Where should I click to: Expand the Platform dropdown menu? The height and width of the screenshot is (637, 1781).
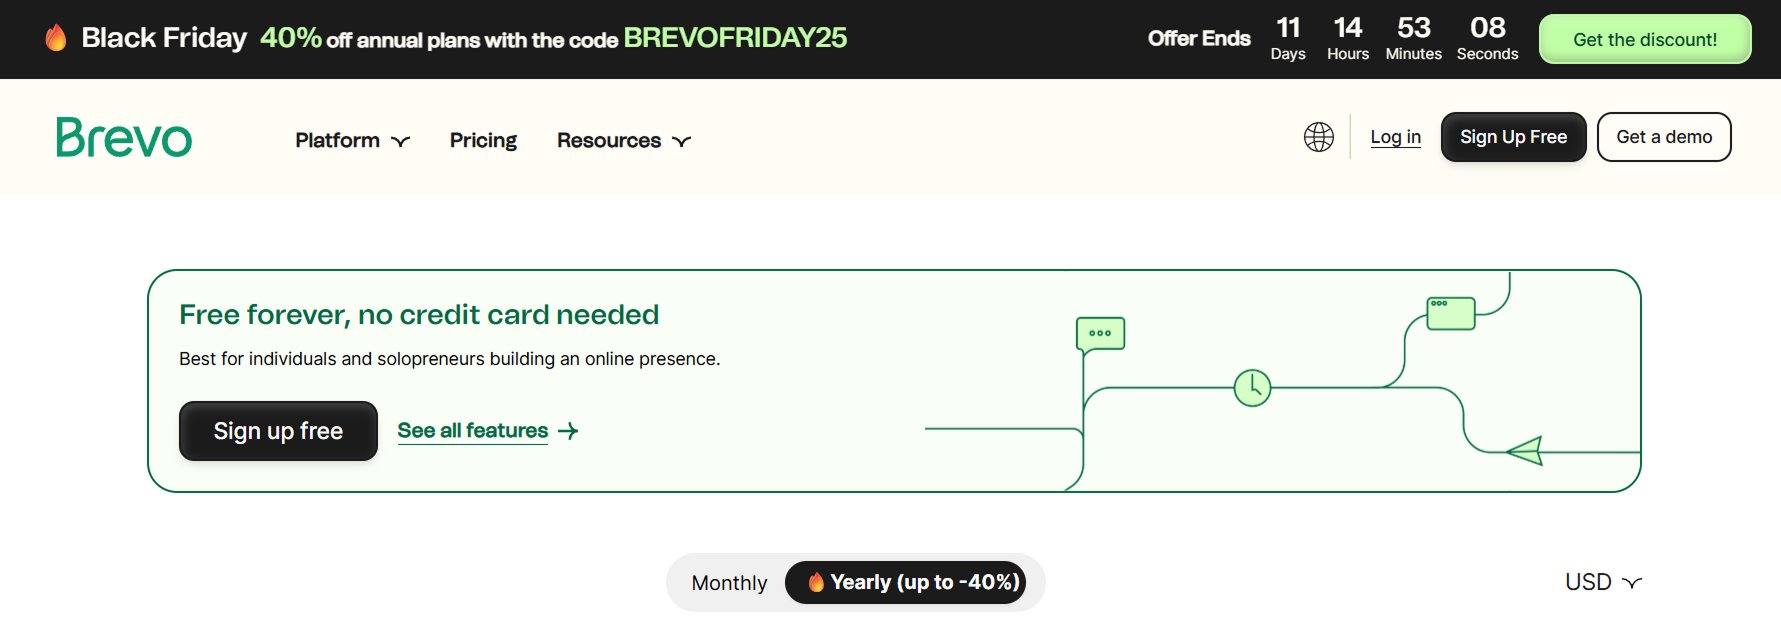[x=351, y=140]
